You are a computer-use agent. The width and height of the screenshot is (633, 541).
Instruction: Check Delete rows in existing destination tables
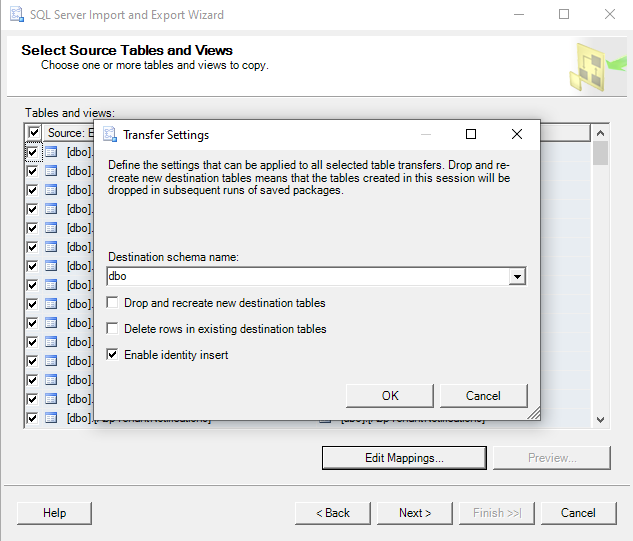[x=112, y=328]
